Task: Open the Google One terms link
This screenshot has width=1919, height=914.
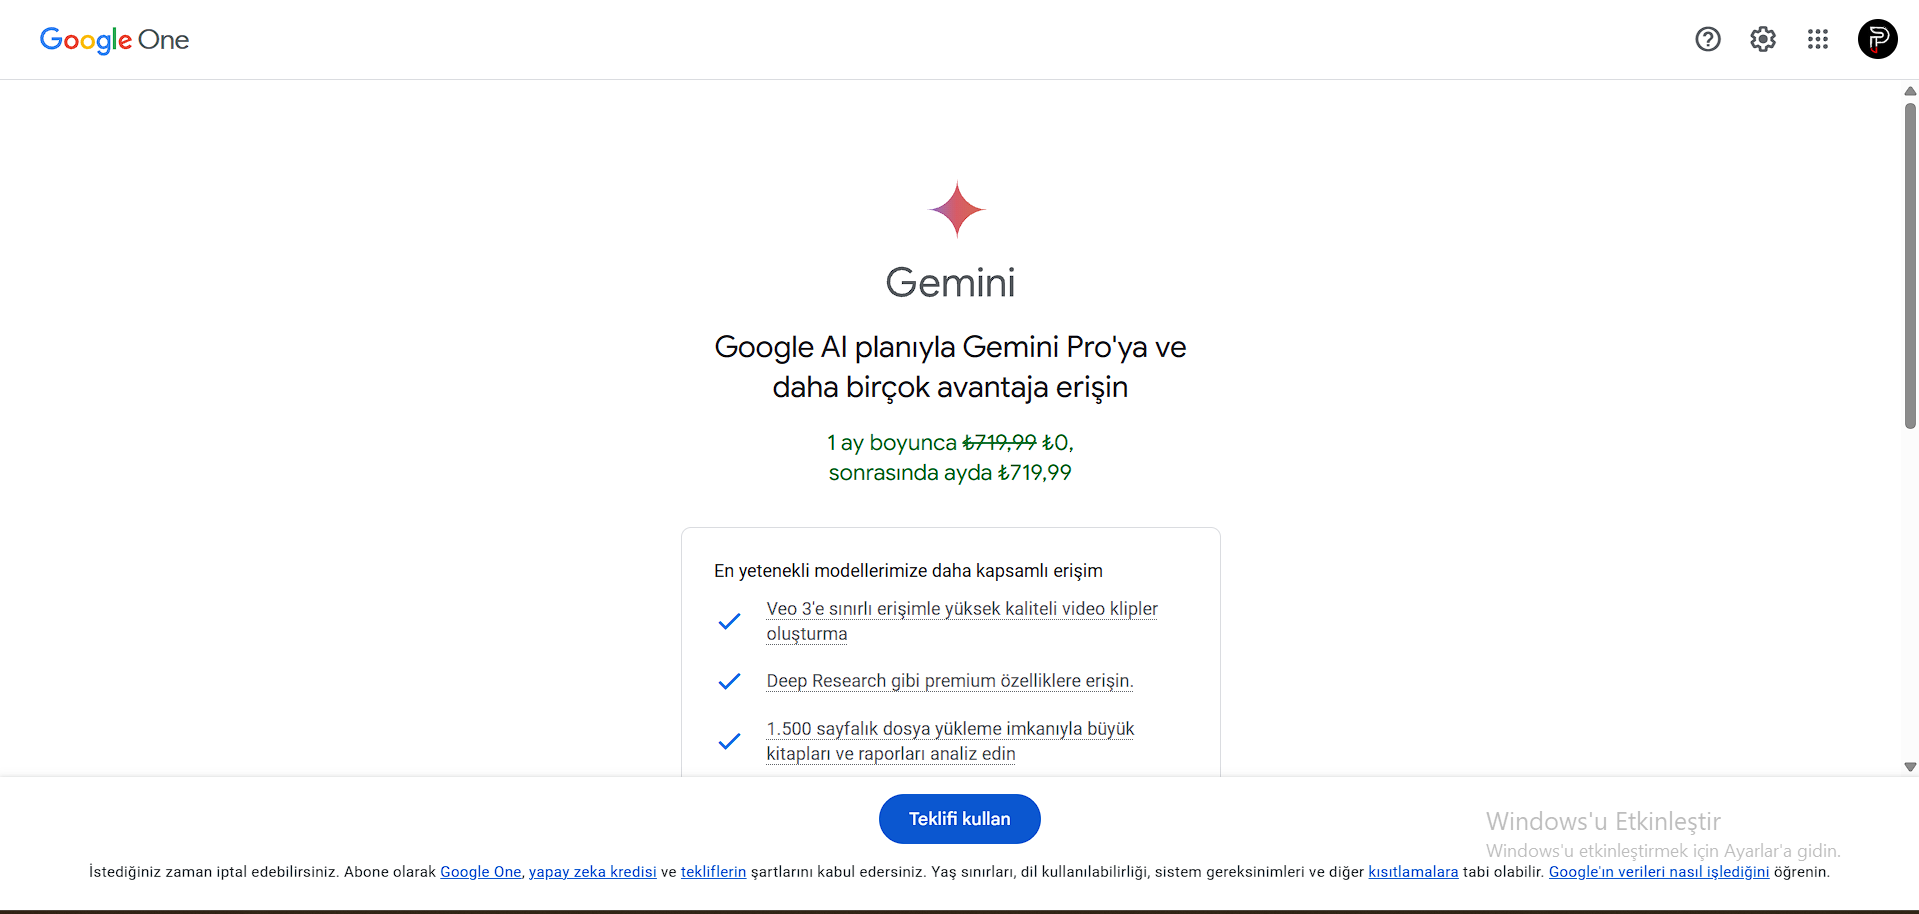Action: tap(481, 872)
